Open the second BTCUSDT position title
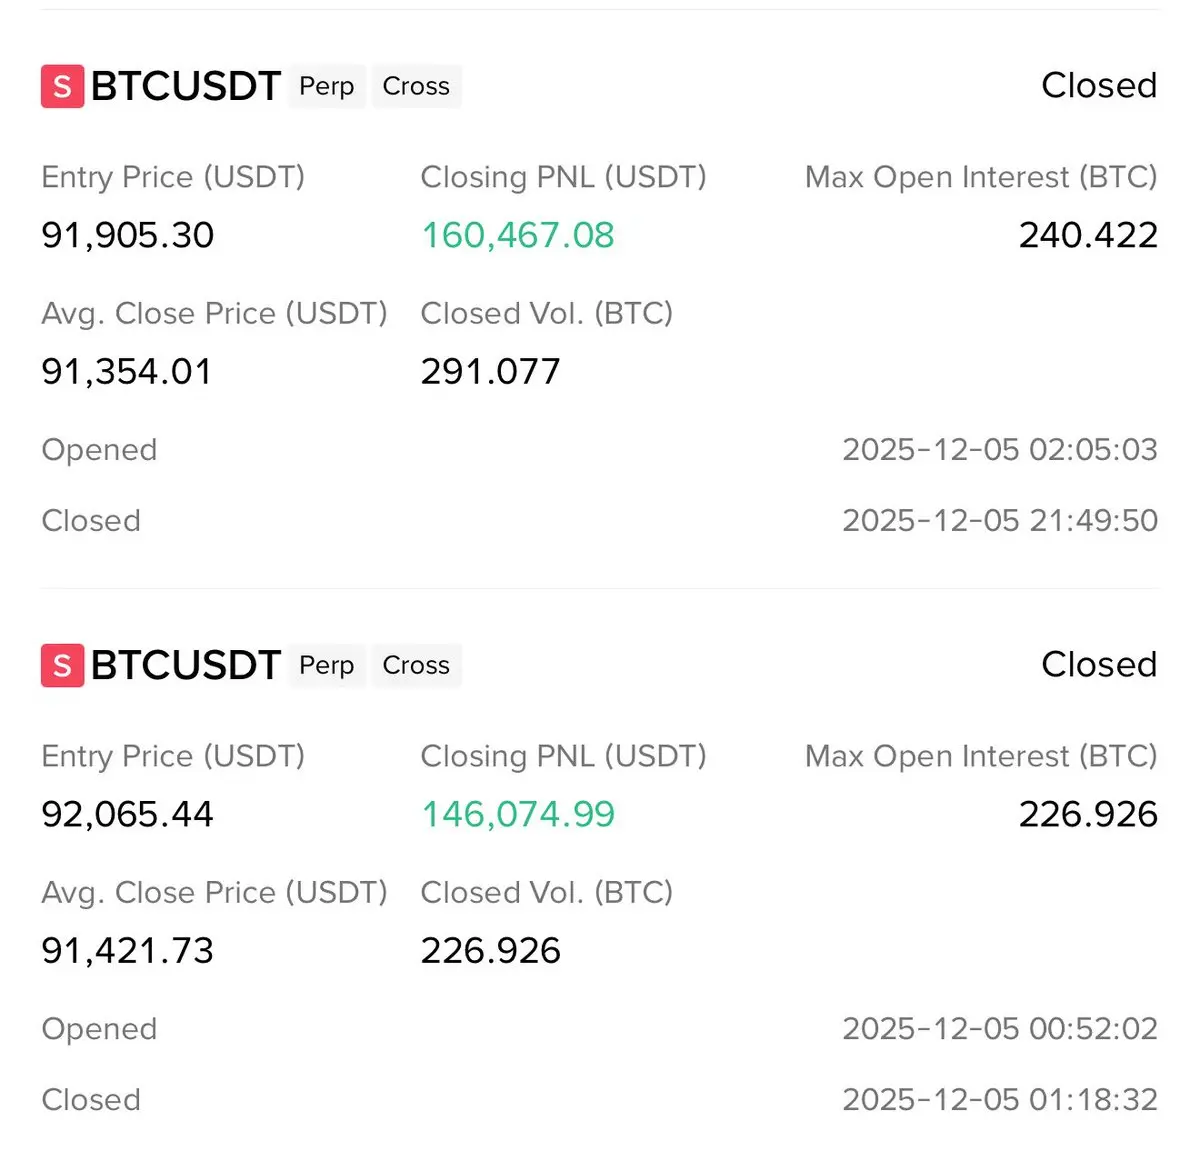The width and height of the screenshot is (1200, 1161). (x=186, y=665)
